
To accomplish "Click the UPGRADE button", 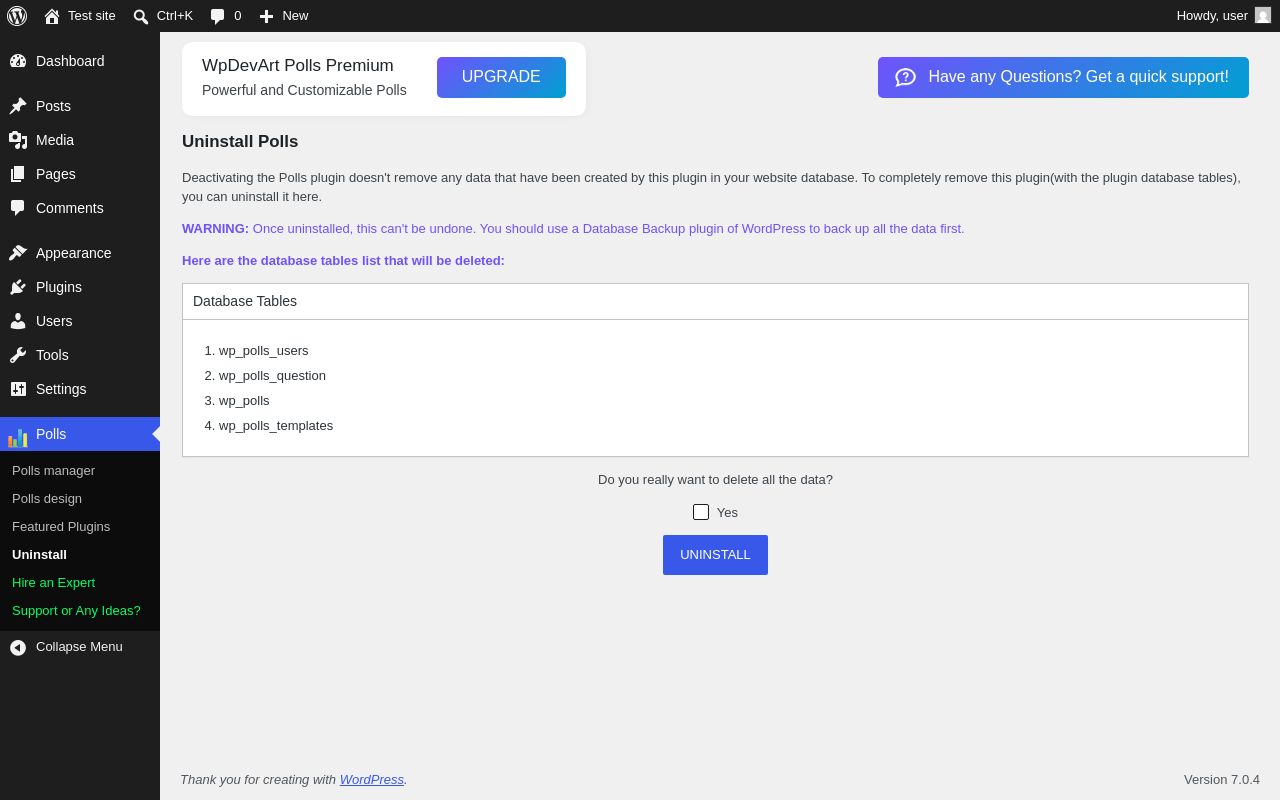I will [501, 77].
